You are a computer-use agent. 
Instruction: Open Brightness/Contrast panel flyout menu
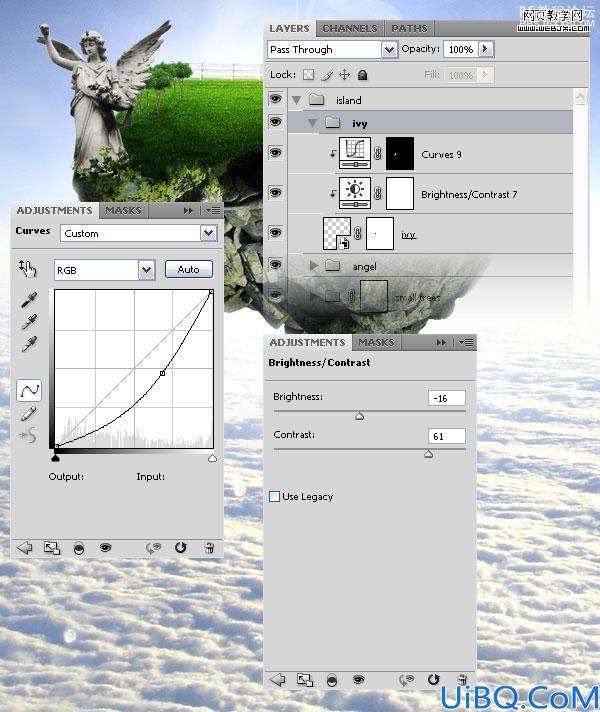[x=466, y=342]
